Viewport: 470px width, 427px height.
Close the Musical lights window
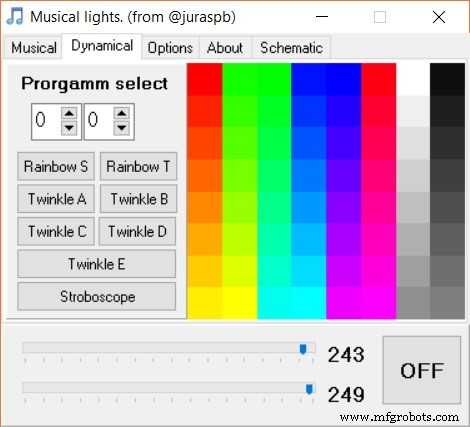[x=439, y=17]
